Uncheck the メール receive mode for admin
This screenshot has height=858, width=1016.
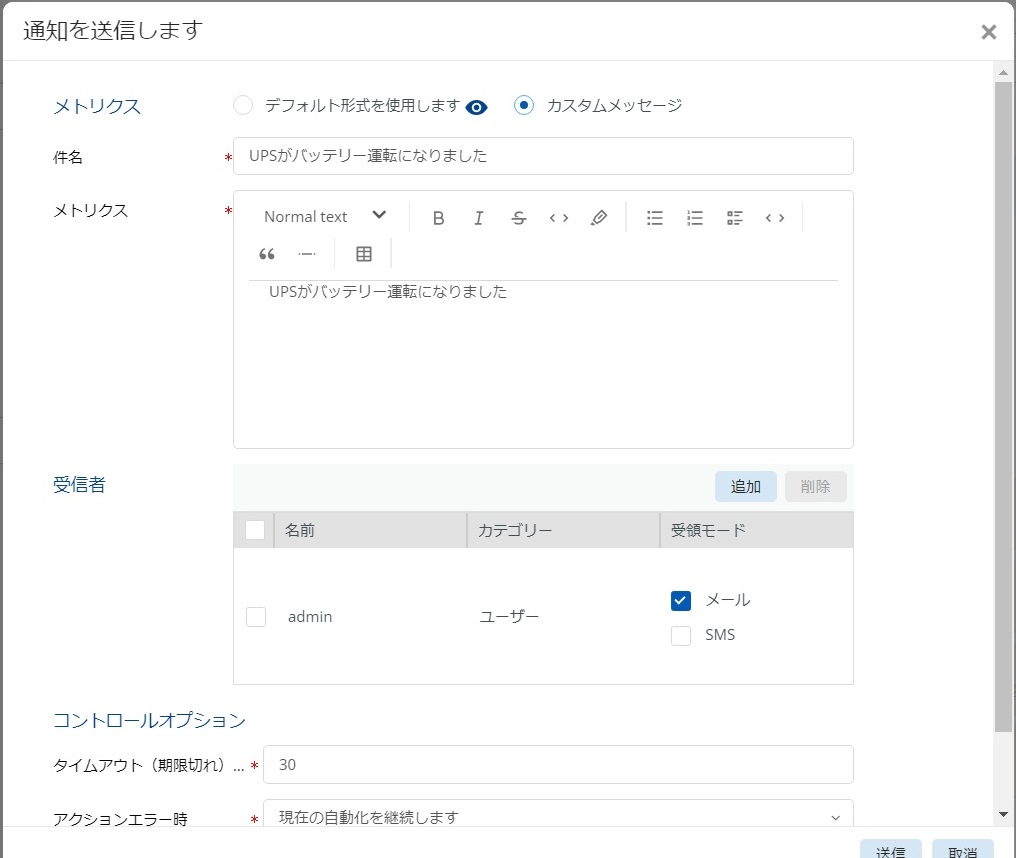[681, 600]
